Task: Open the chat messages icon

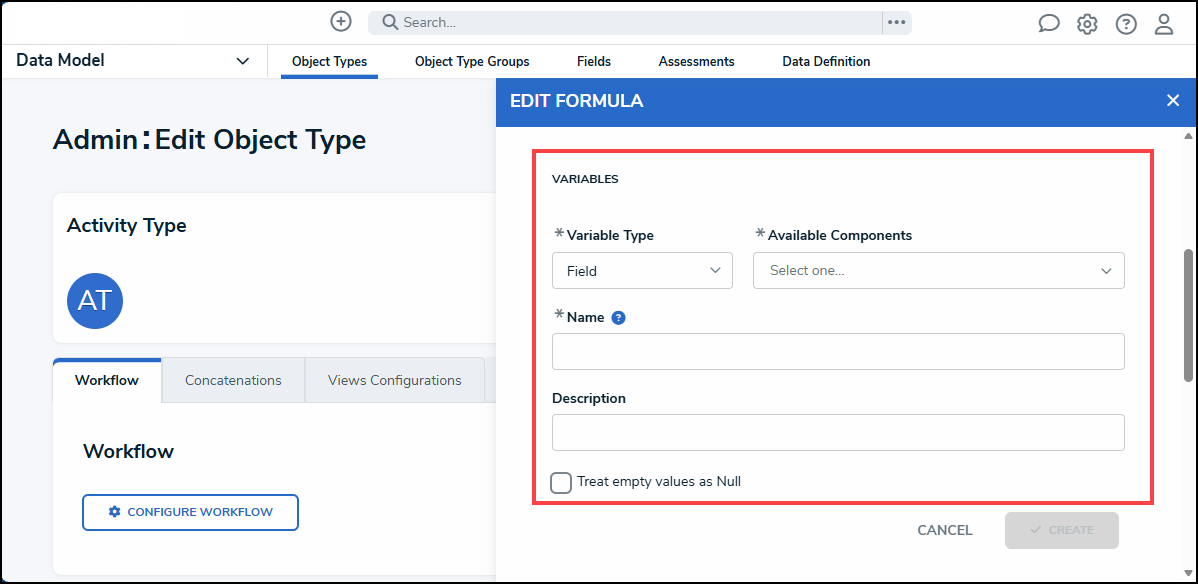Action: pyautogui.click(x=1048, y=24)
